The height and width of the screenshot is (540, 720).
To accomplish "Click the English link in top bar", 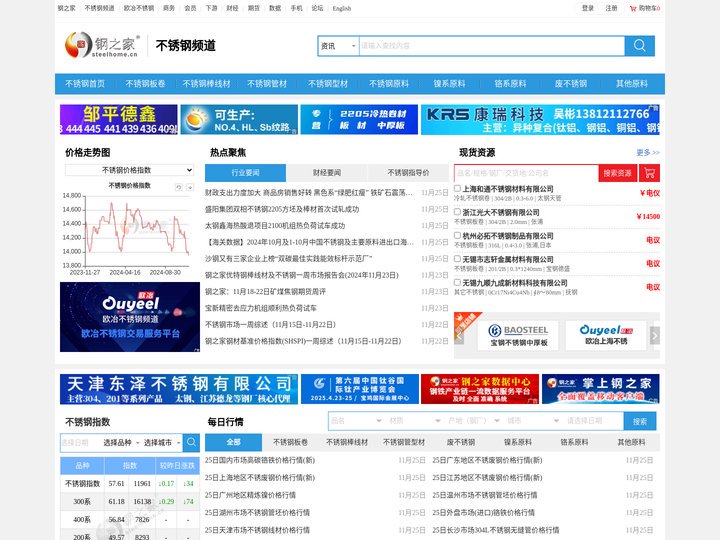I will [x=342, y=8].
